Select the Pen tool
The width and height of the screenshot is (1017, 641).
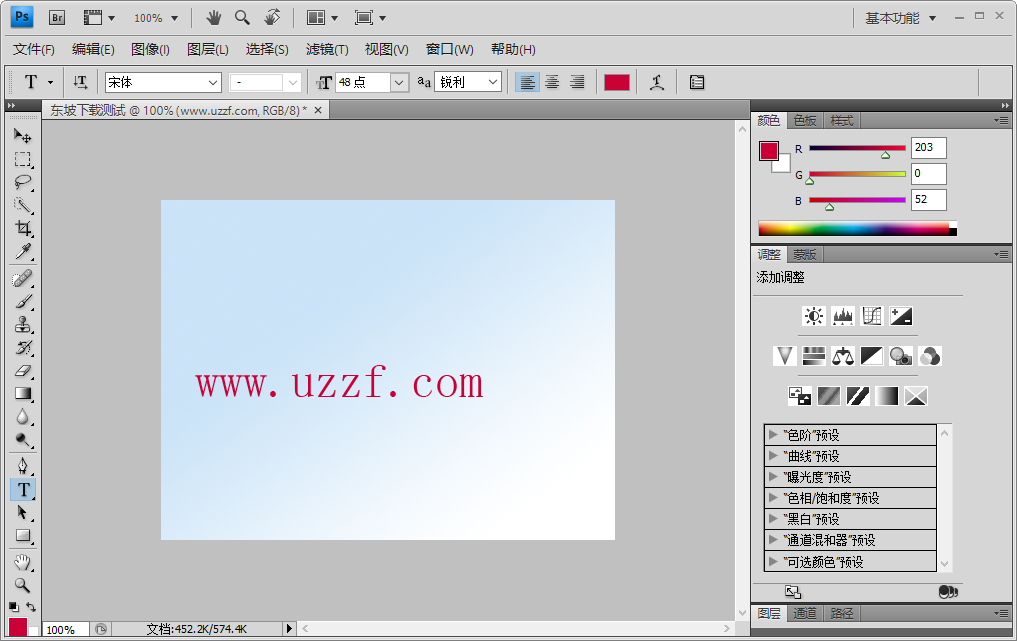point(22,466)
